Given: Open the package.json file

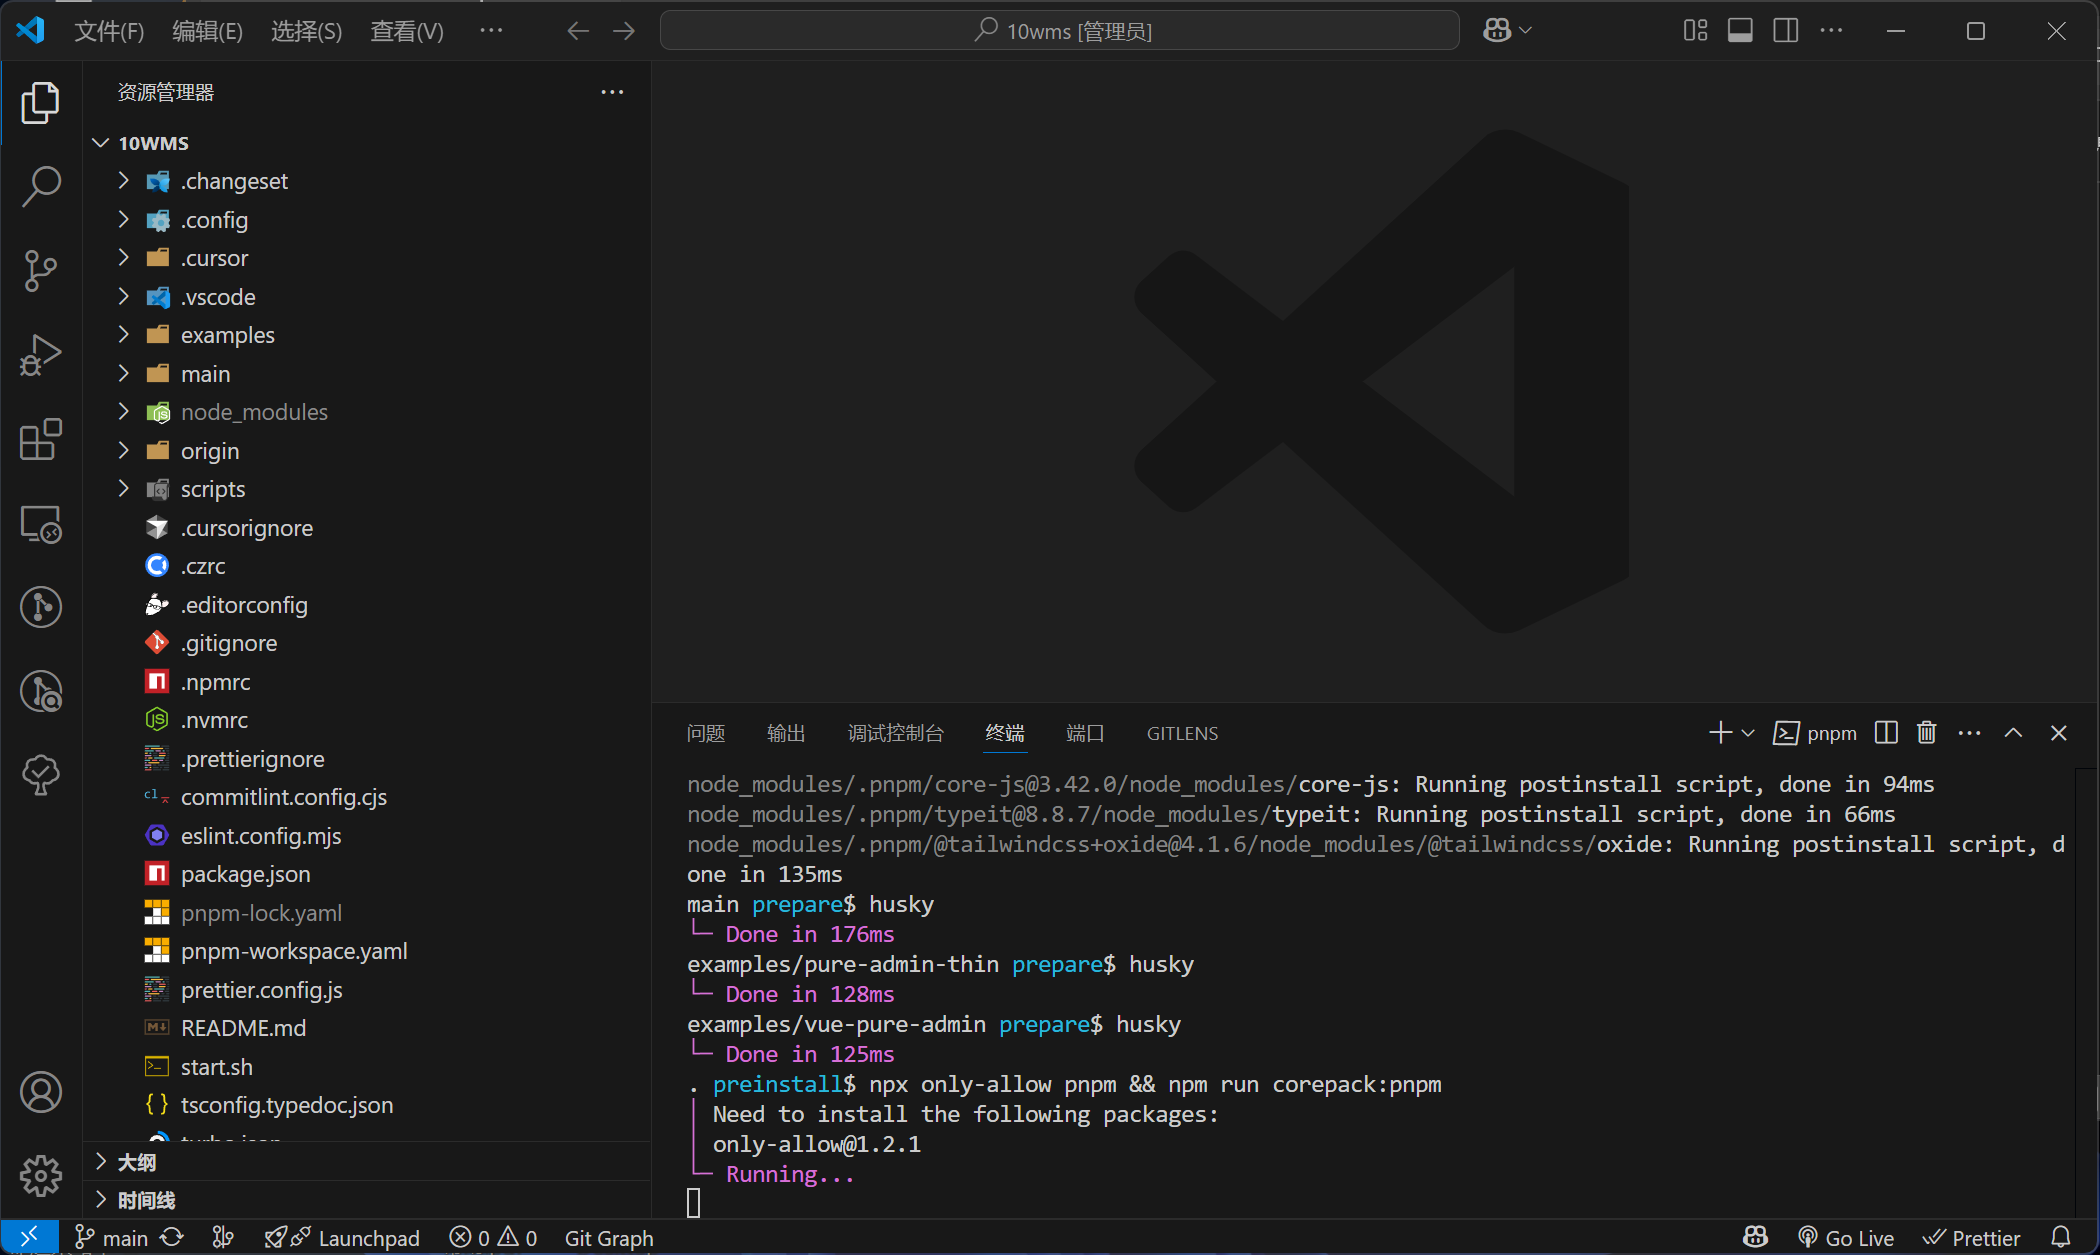Looking at the screenshot, I should (367, 874).
